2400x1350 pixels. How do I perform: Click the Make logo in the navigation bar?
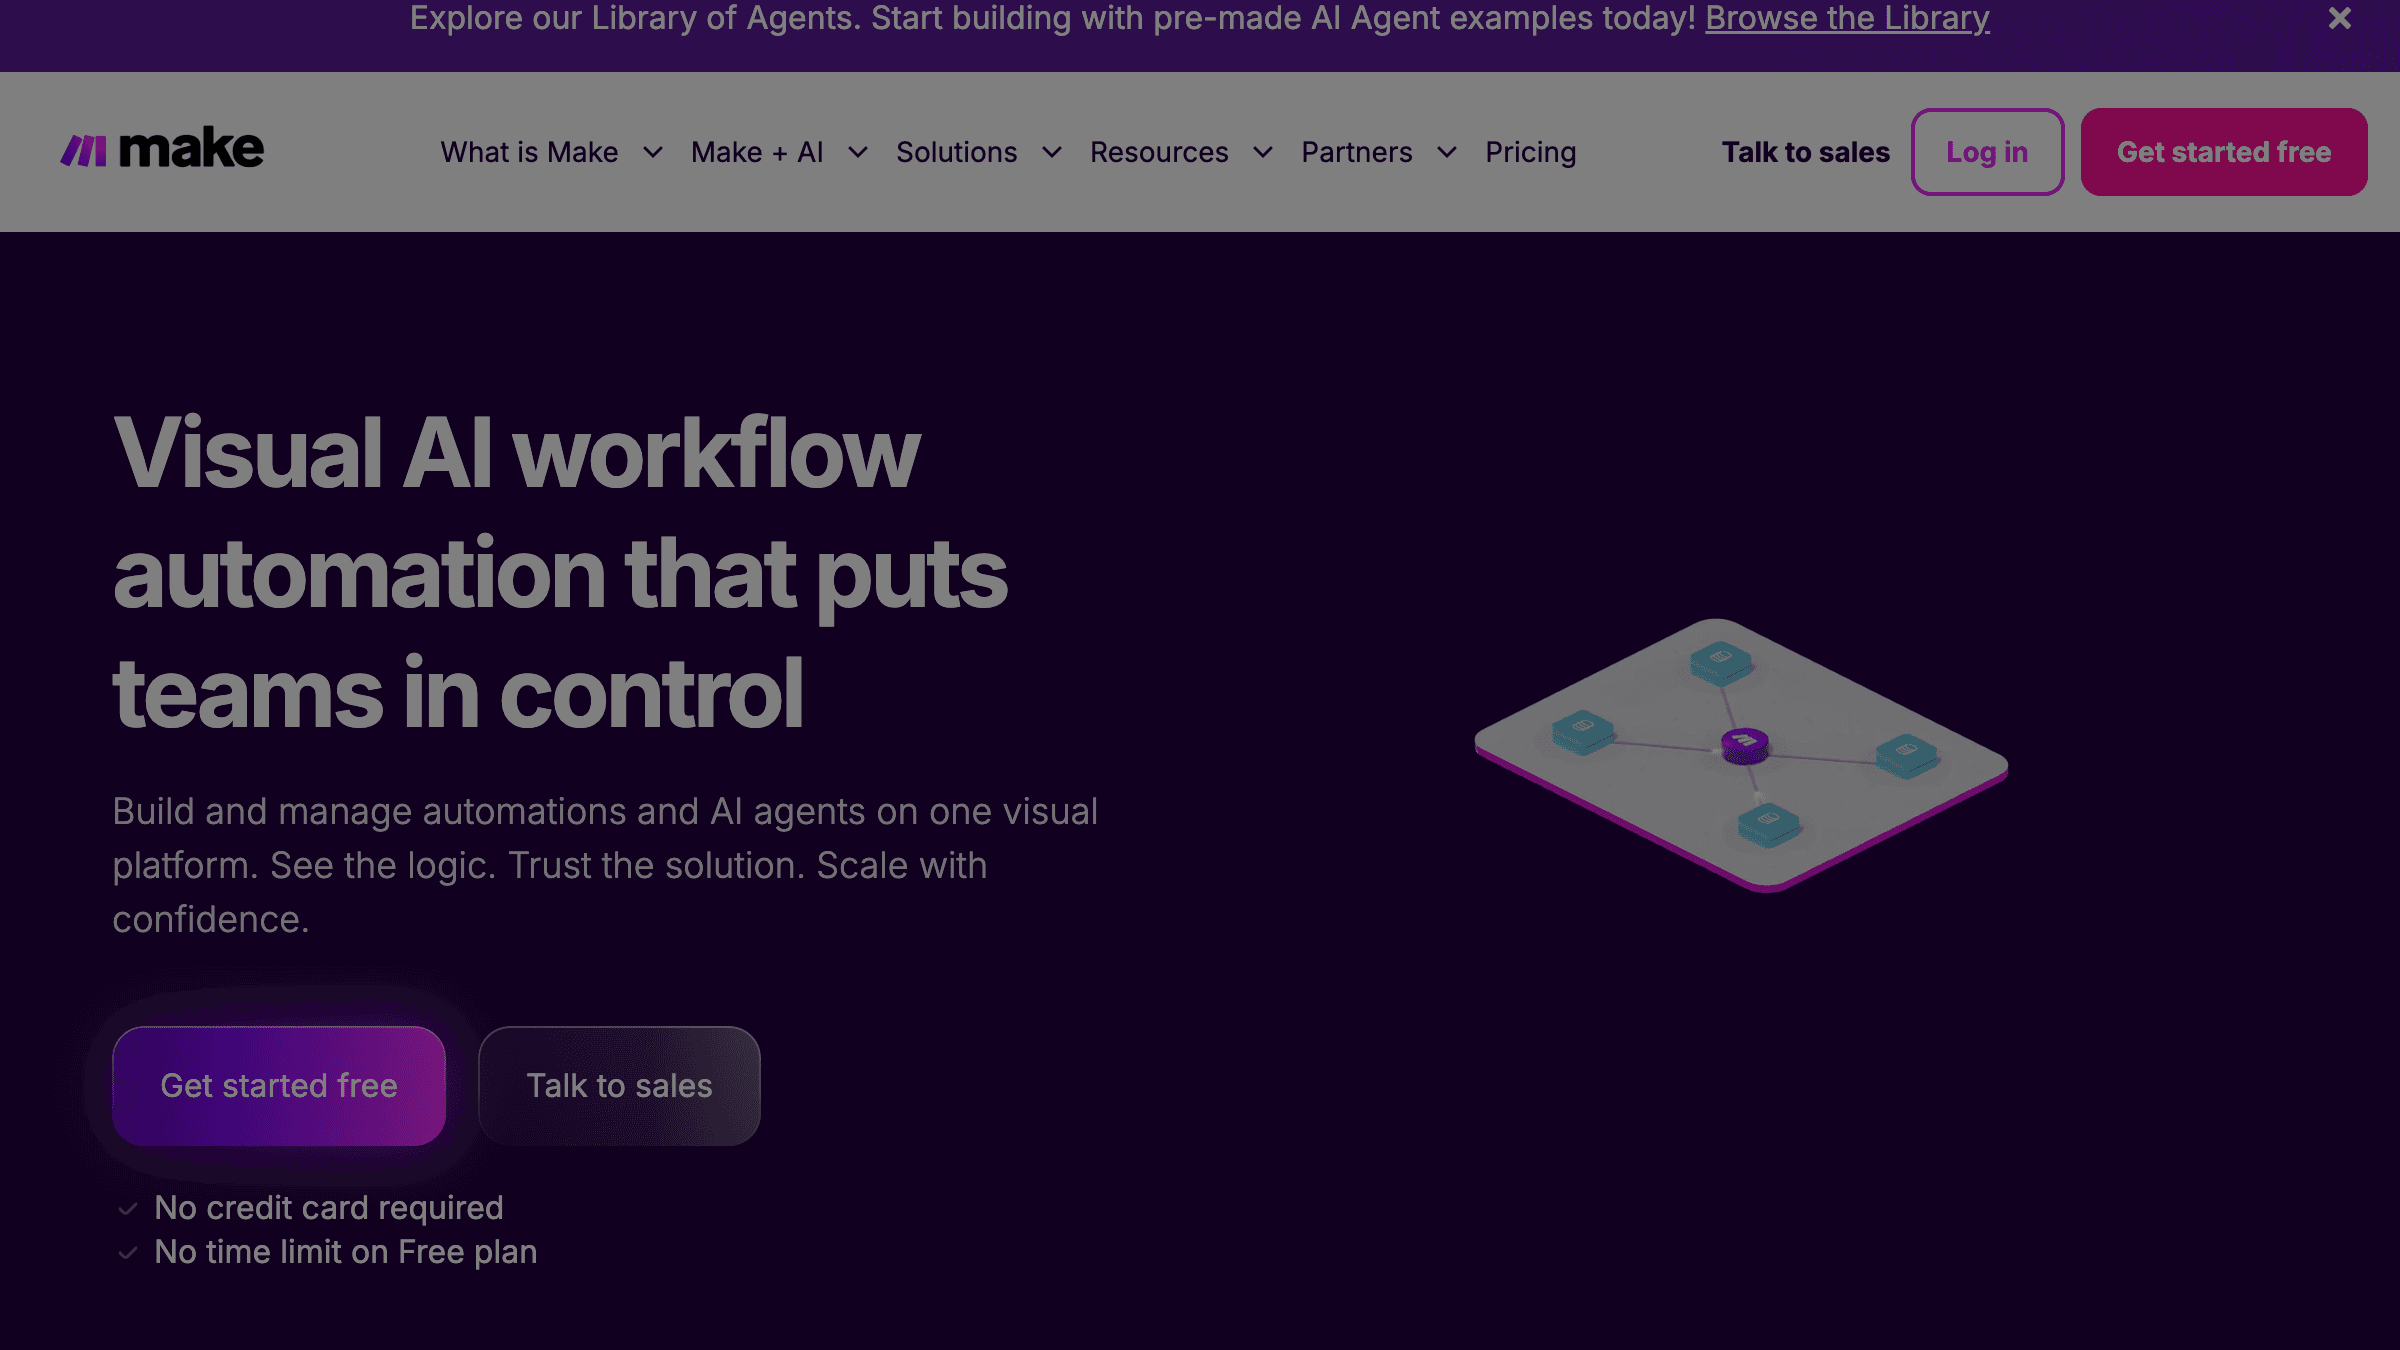click(163, 150)
